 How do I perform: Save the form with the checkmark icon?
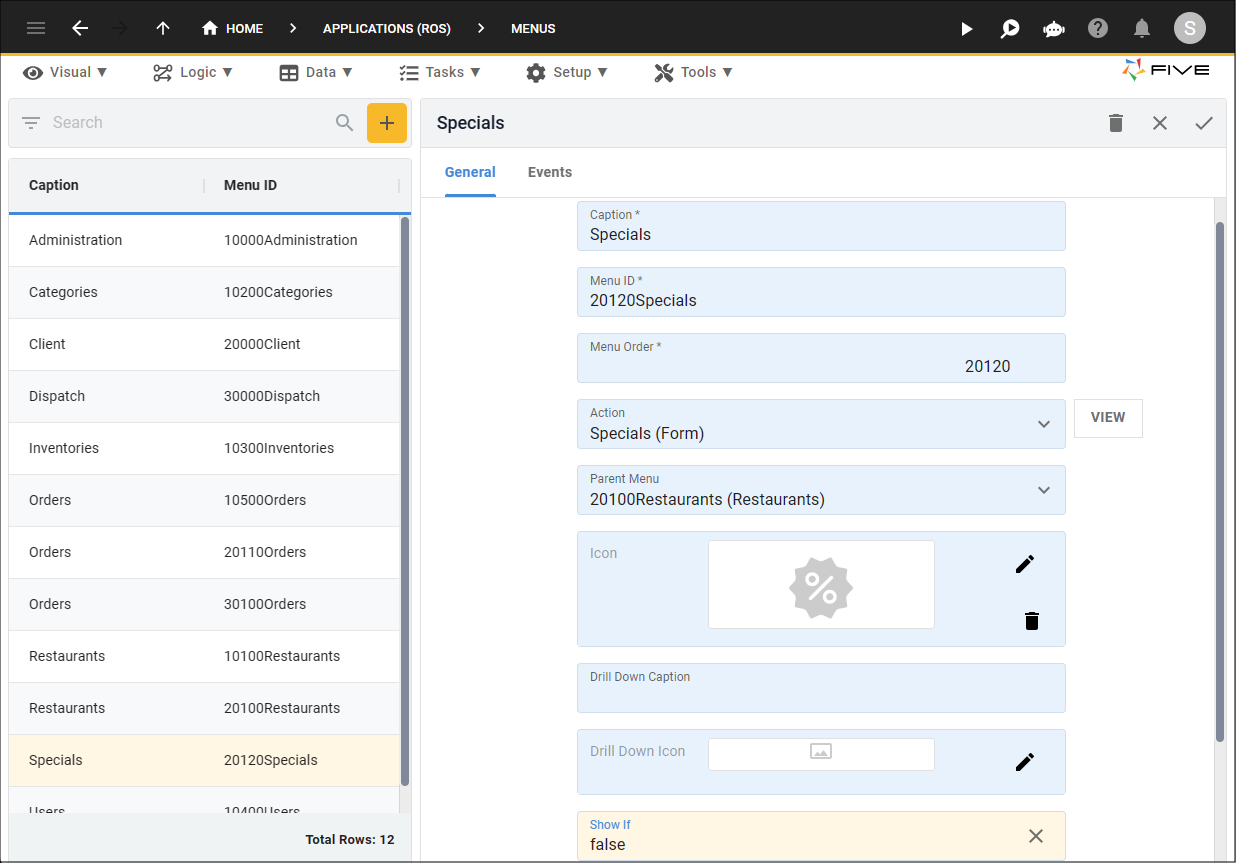click(1204, 123)
